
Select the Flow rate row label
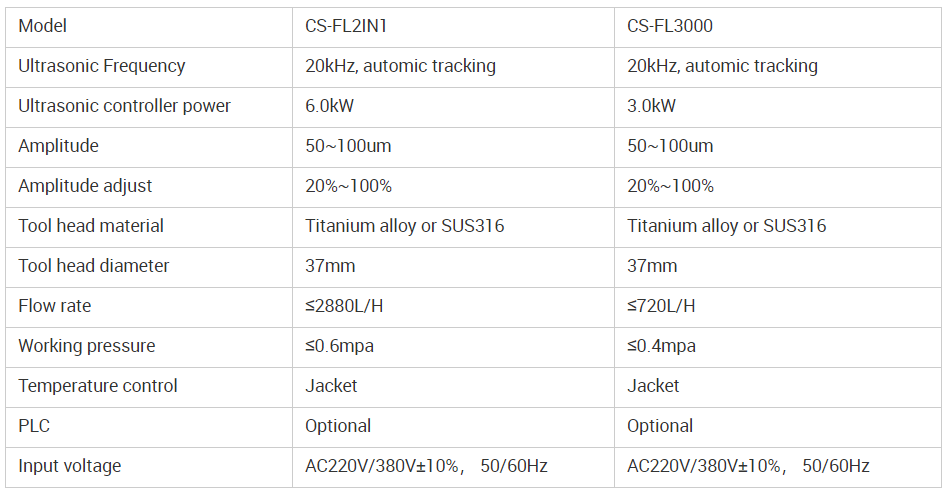pos(54,306)
